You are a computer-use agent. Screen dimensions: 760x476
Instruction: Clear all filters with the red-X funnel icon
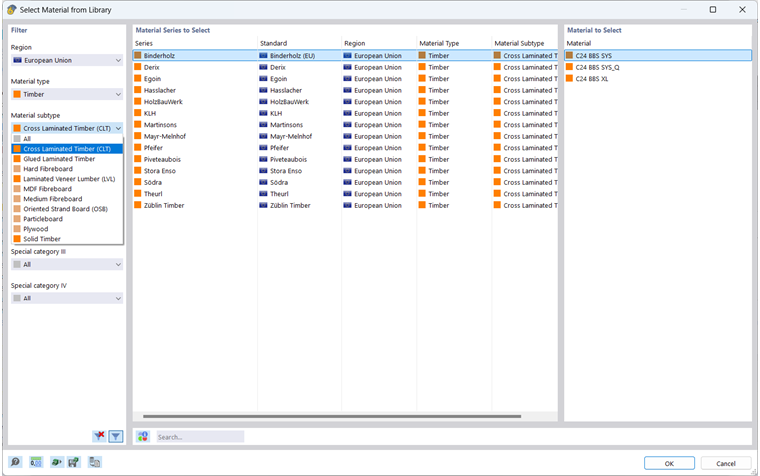(x=99, y=436)
